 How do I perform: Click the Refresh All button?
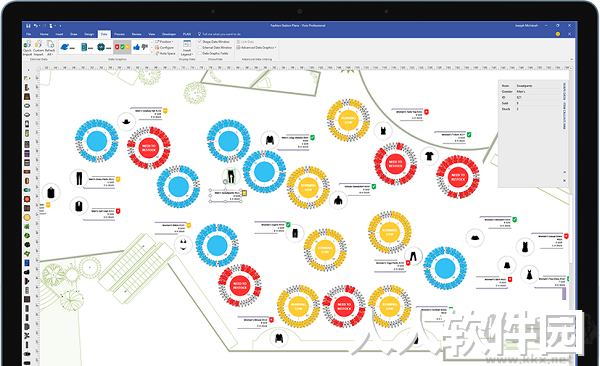pyautogui.click(x=50, y=47)
